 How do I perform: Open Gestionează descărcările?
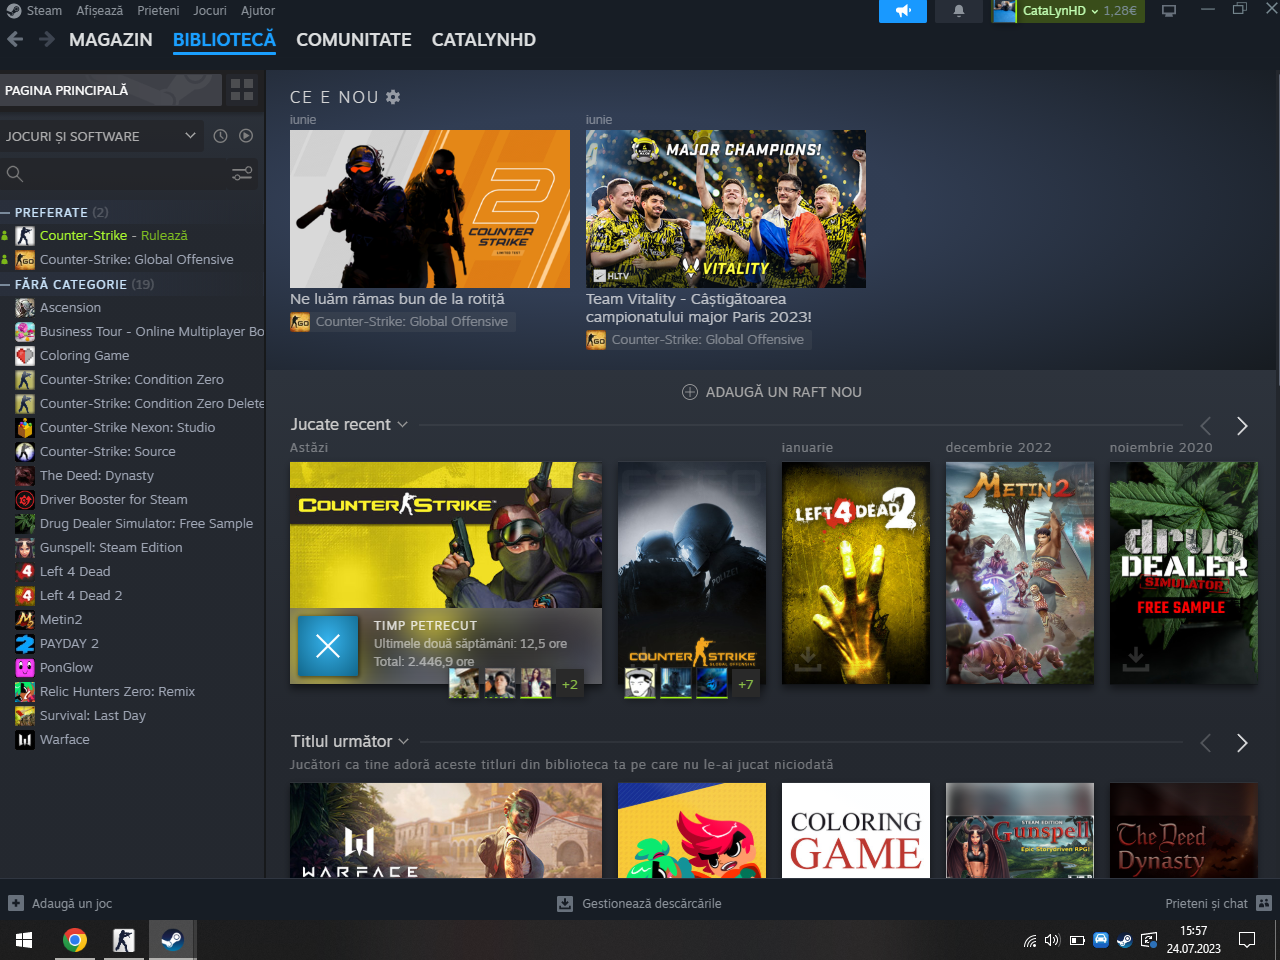pyautogui.click(x=640, y=903)
